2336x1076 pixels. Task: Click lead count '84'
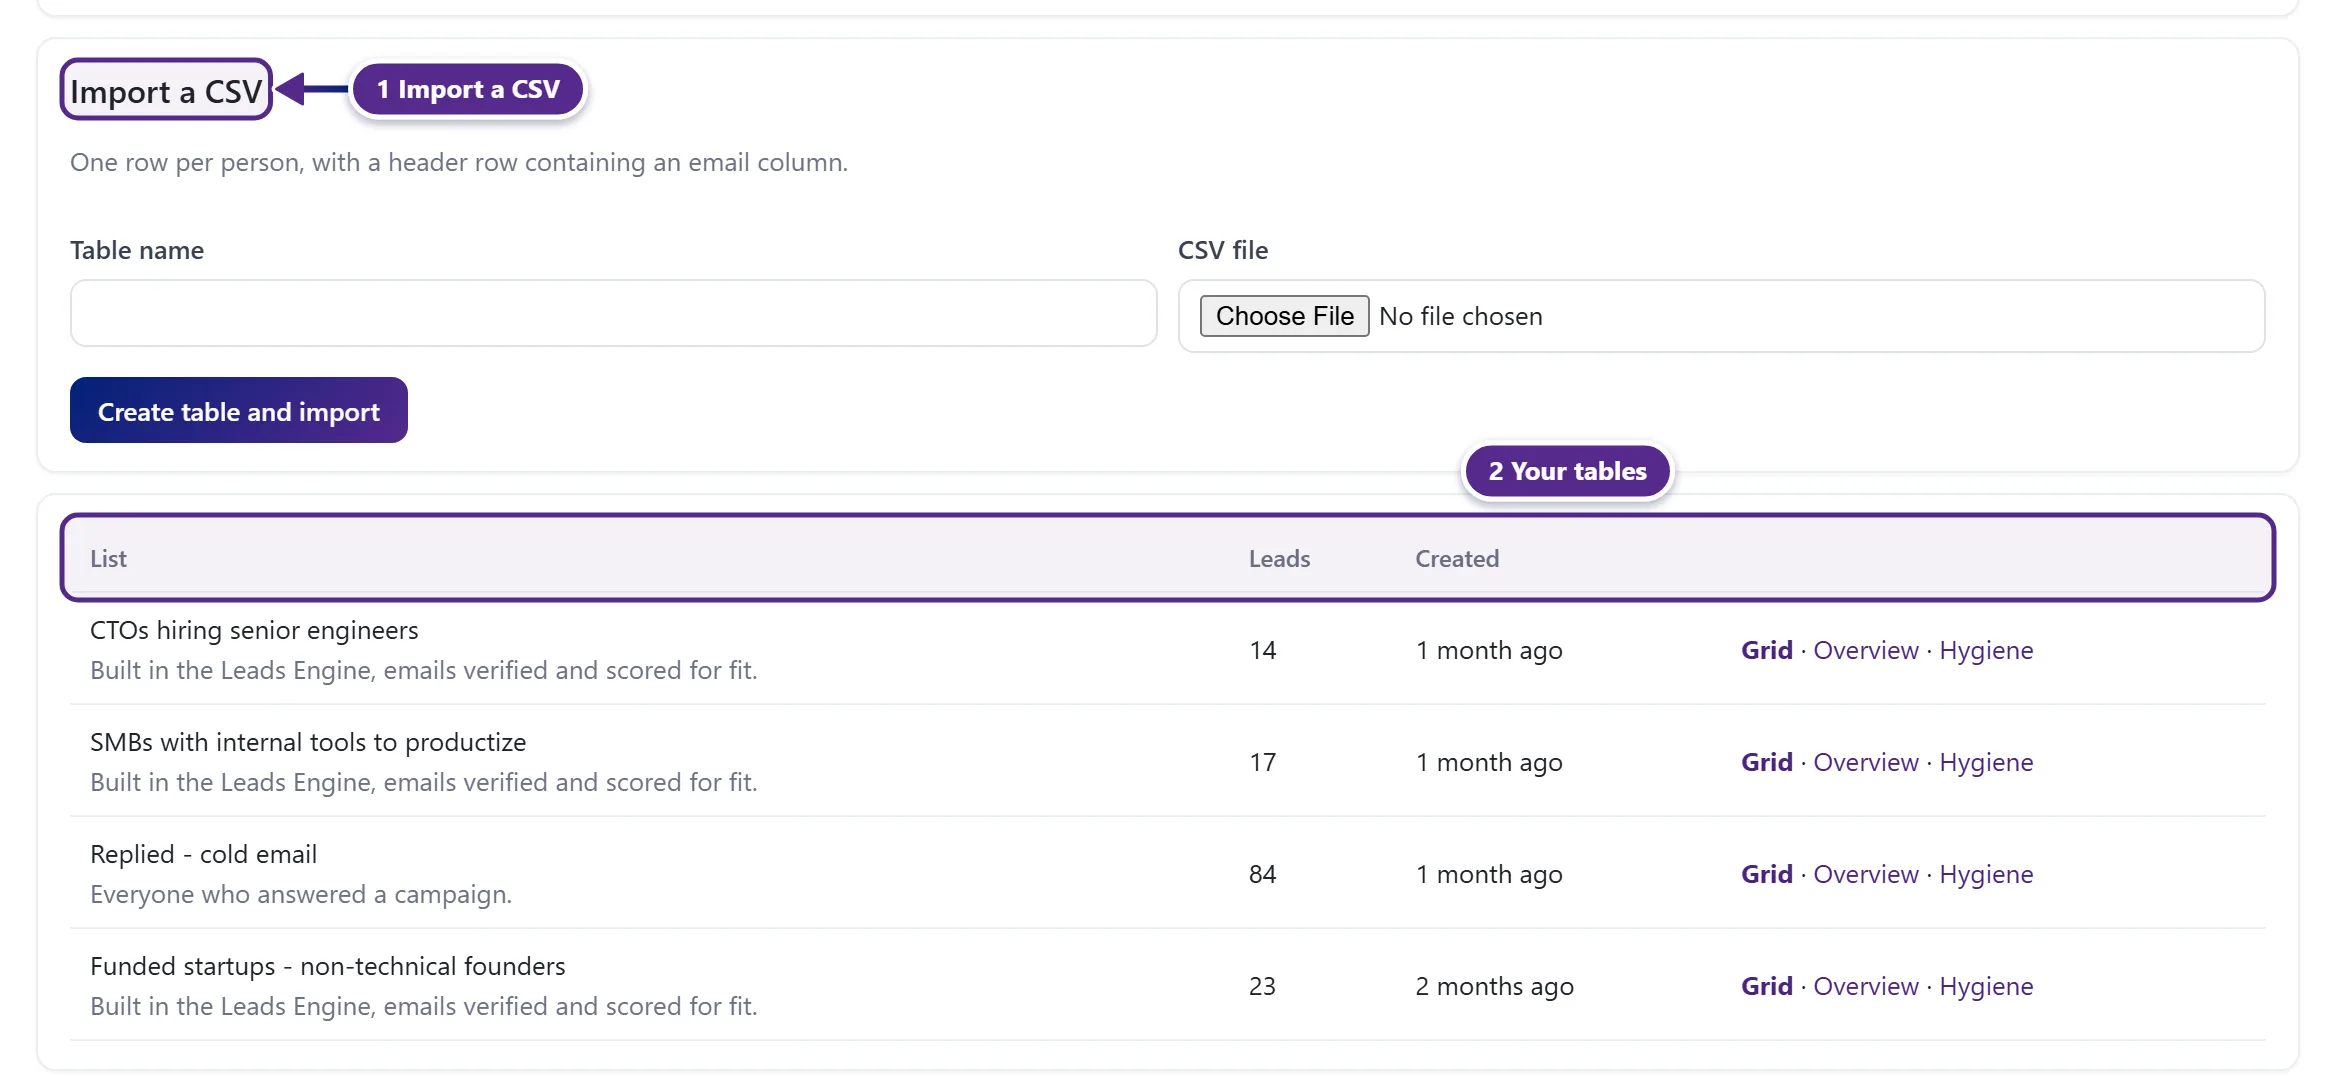click(1262, 874)
